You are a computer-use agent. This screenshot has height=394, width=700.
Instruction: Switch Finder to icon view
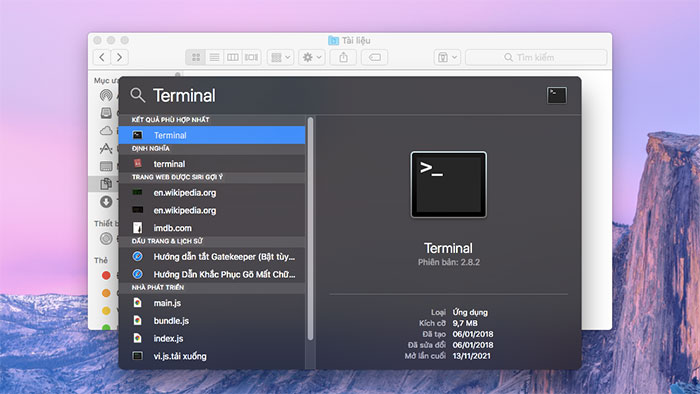196,57
